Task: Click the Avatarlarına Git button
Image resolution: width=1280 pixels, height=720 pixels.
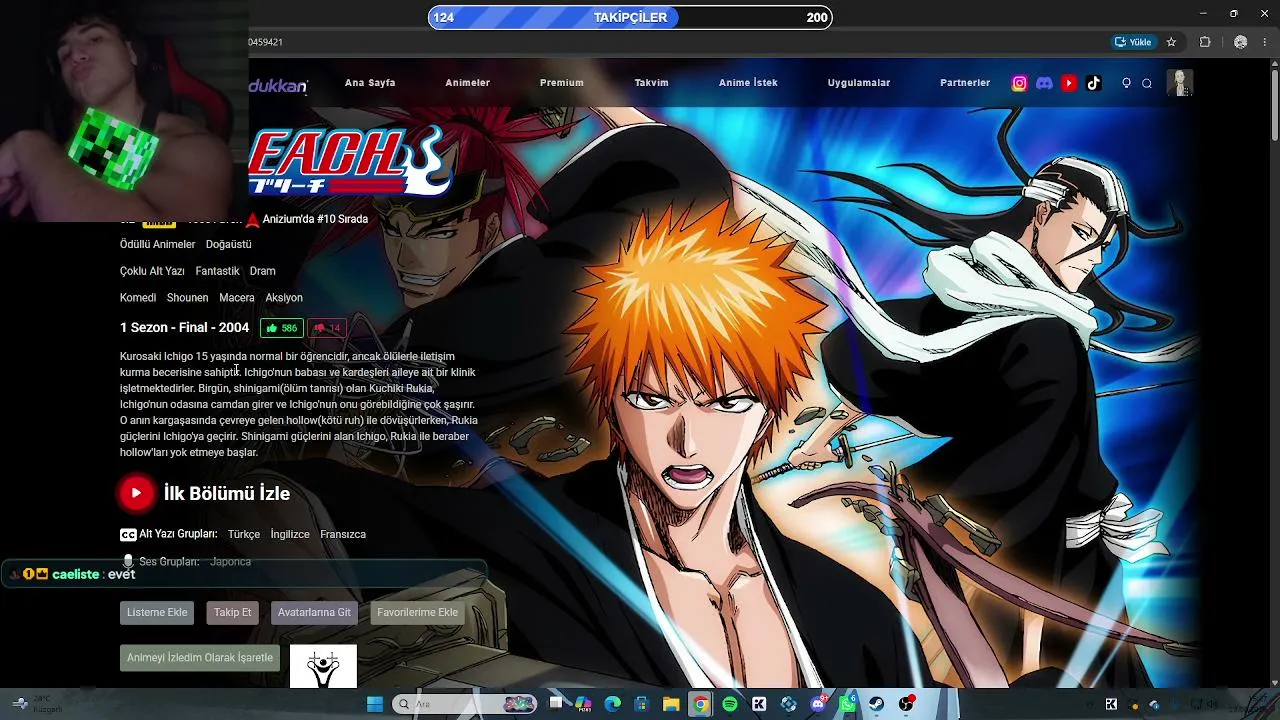Action: [x=314, y=613]
